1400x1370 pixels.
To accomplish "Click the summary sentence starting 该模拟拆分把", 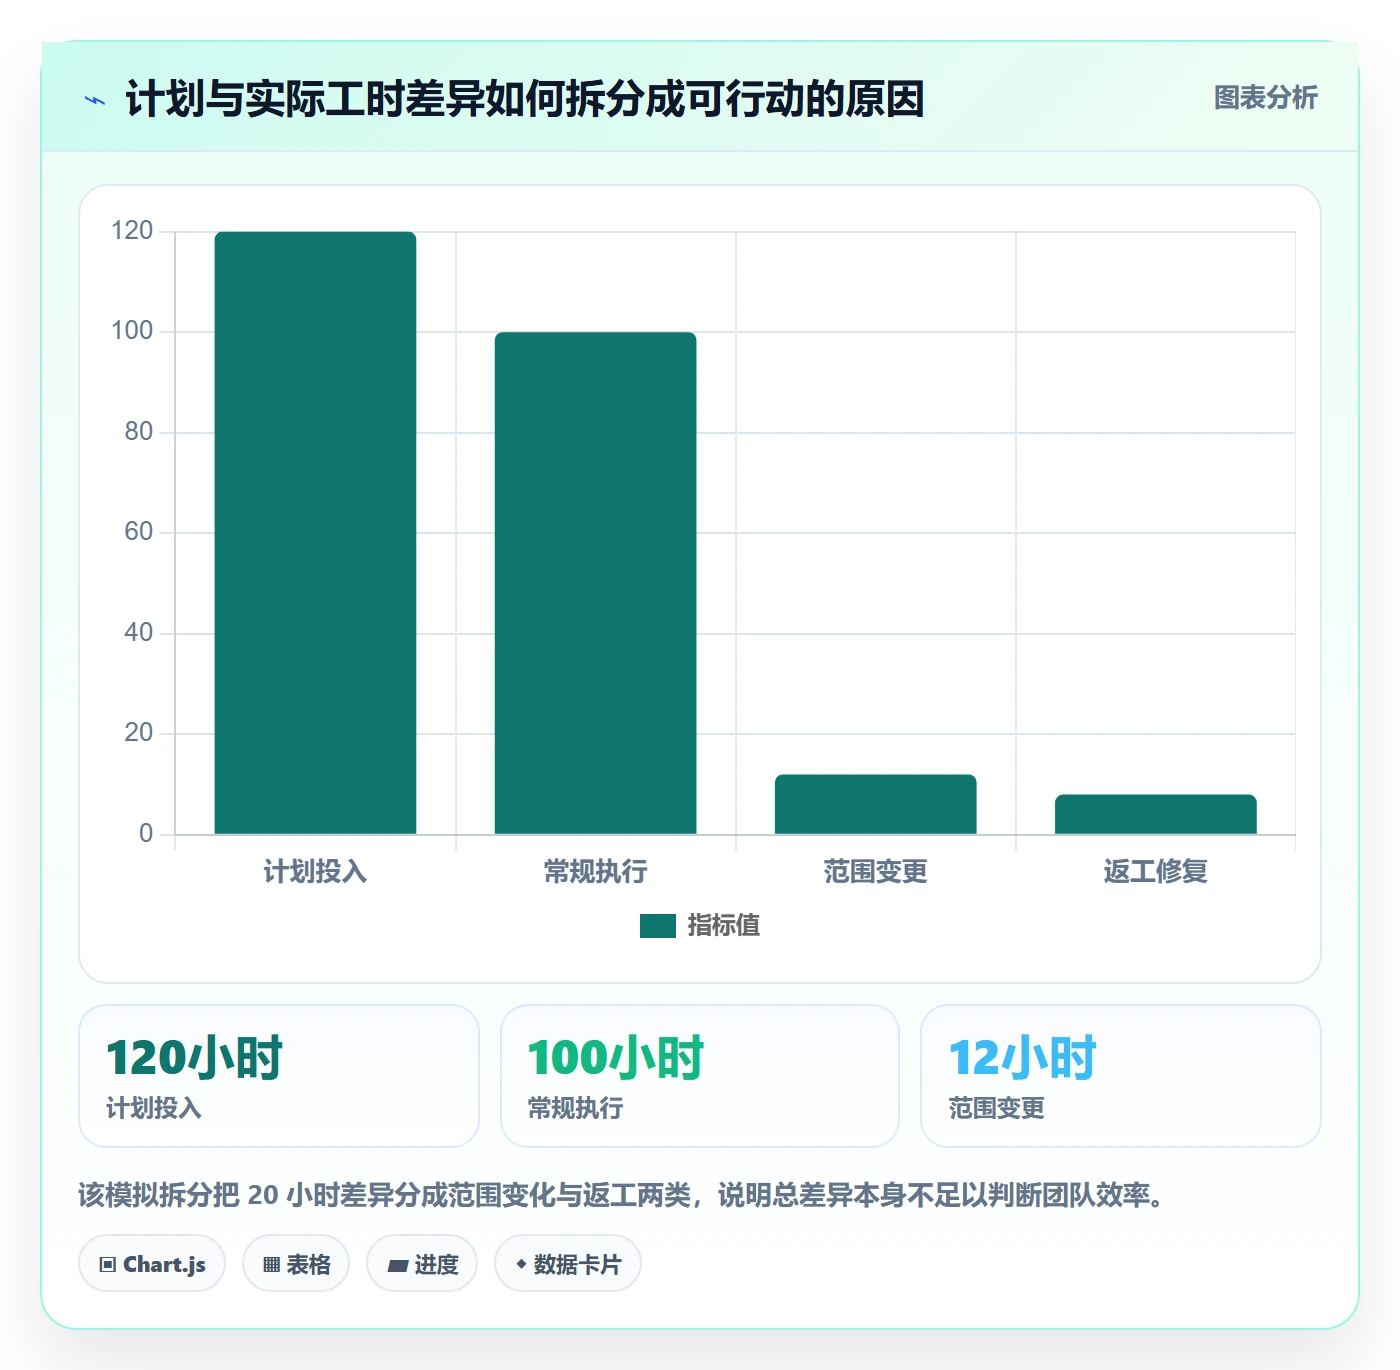I will 622,1195.
